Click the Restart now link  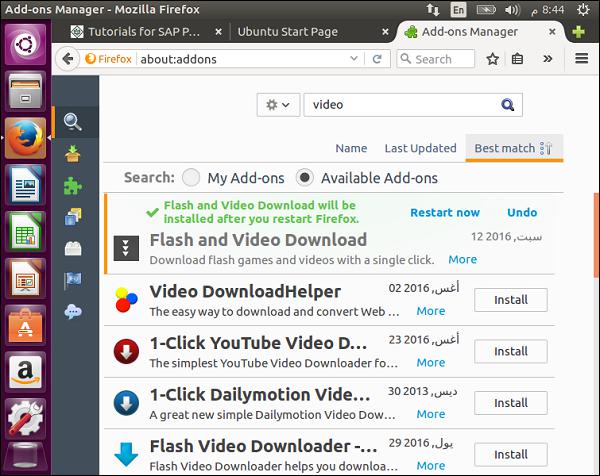tap(445, 212)
